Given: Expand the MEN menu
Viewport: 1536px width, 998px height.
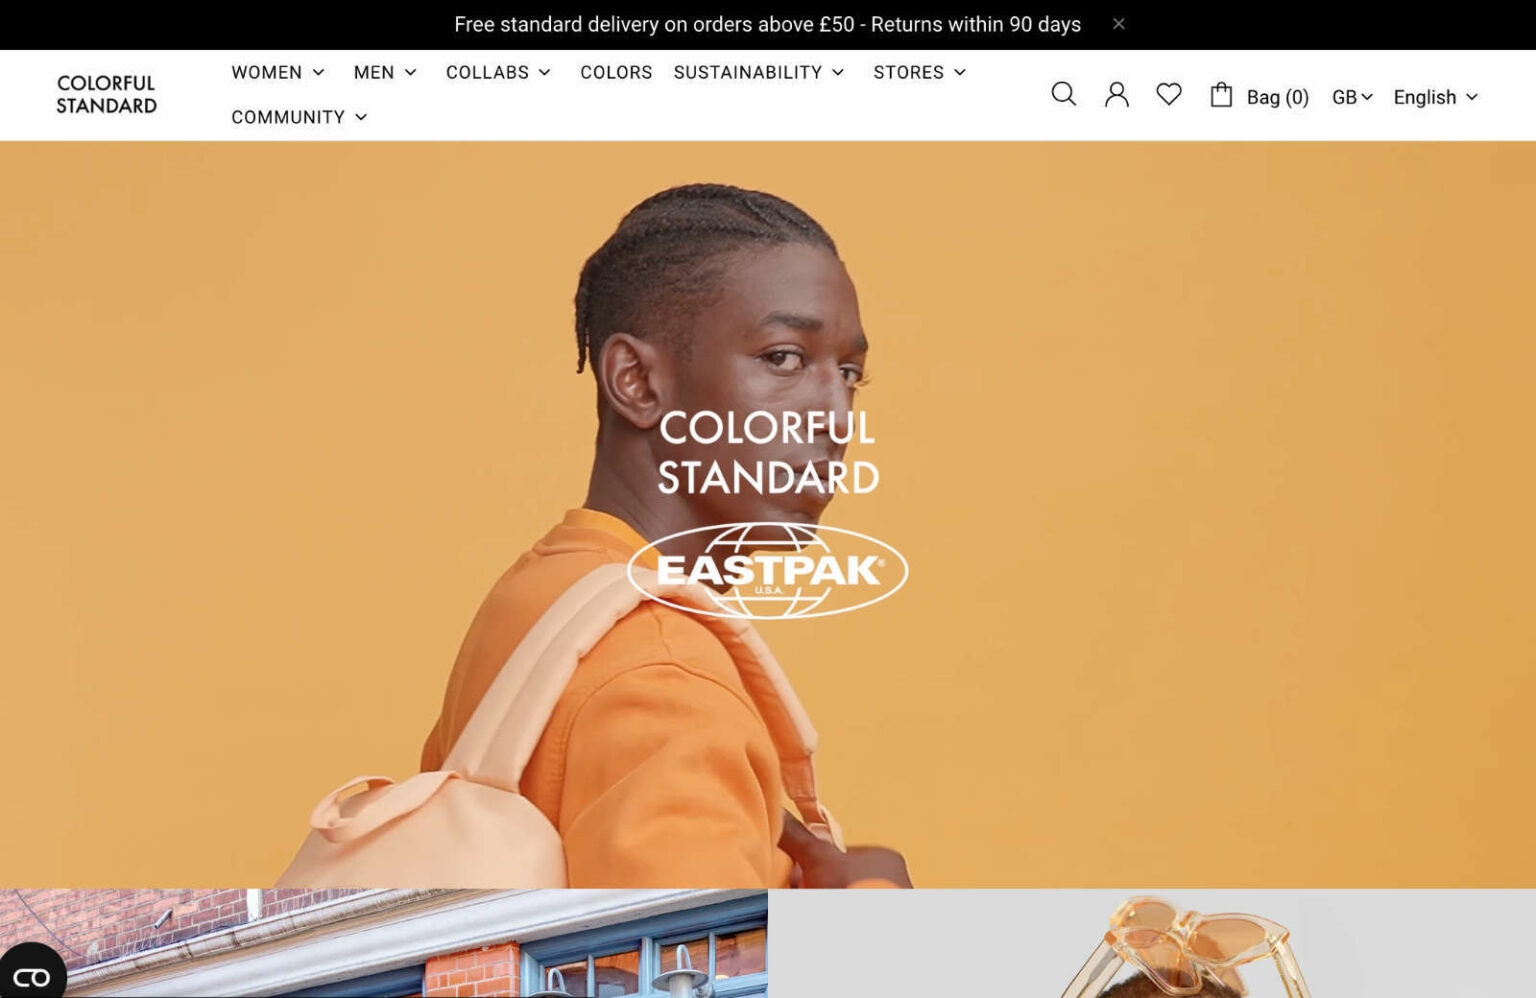Looking at the screenshot, I should click(385, 72).
